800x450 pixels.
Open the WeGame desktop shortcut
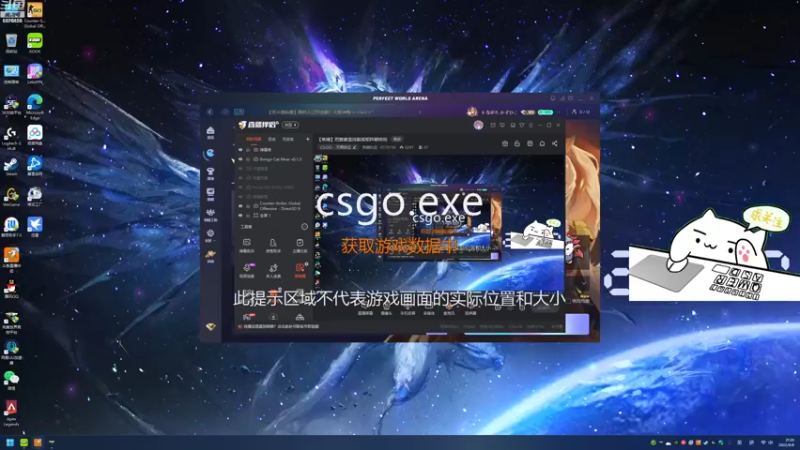(x=11, y=197)
